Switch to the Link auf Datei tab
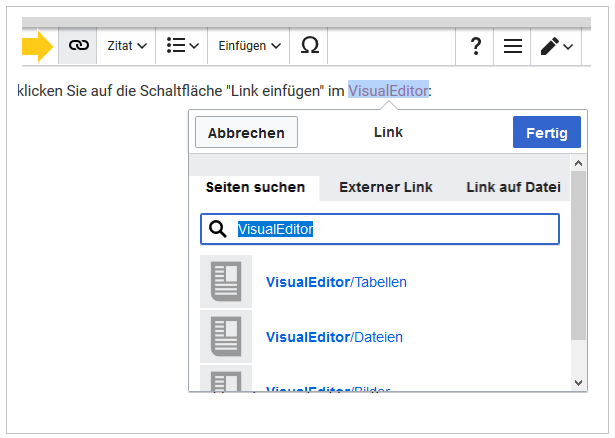Screen dimensions: 615x438 [512, 187]
